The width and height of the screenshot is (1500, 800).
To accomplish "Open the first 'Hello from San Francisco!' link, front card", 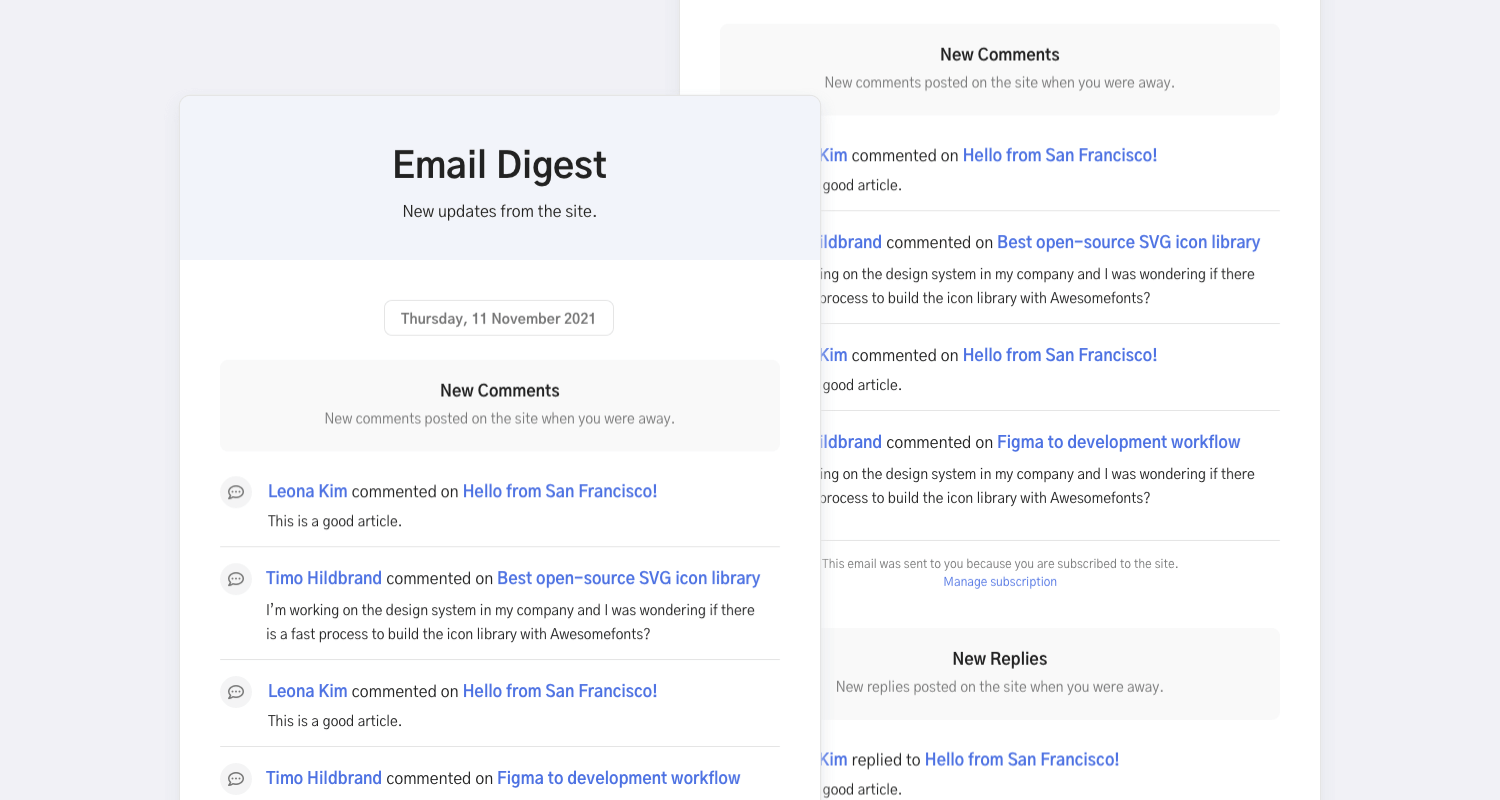I will click(560, 491).
